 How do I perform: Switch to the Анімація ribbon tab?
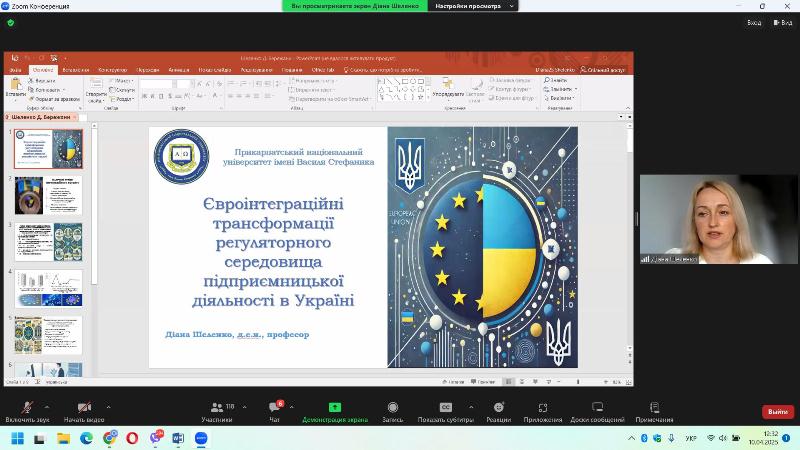point(179,70)
